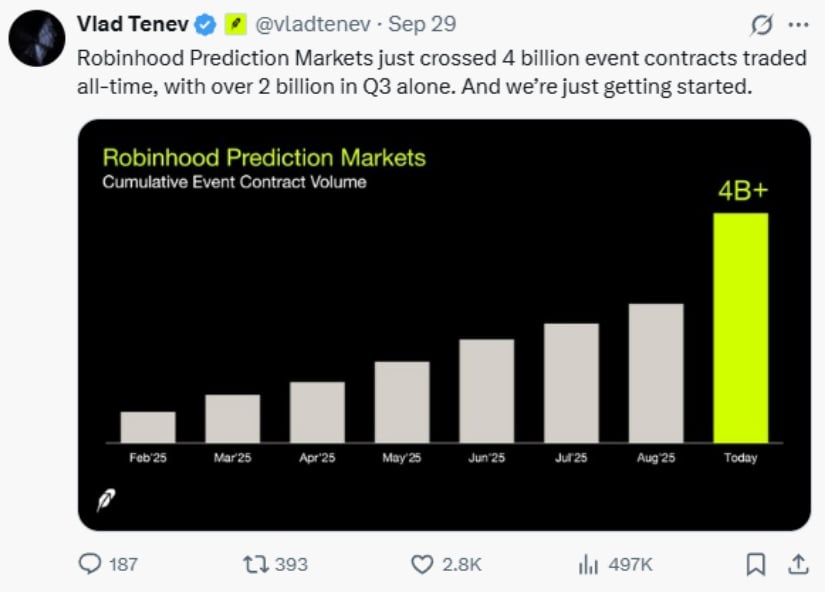Click the share upload icon
The image size is (825, 592).
pyautogui.click(x=798, y=564)
